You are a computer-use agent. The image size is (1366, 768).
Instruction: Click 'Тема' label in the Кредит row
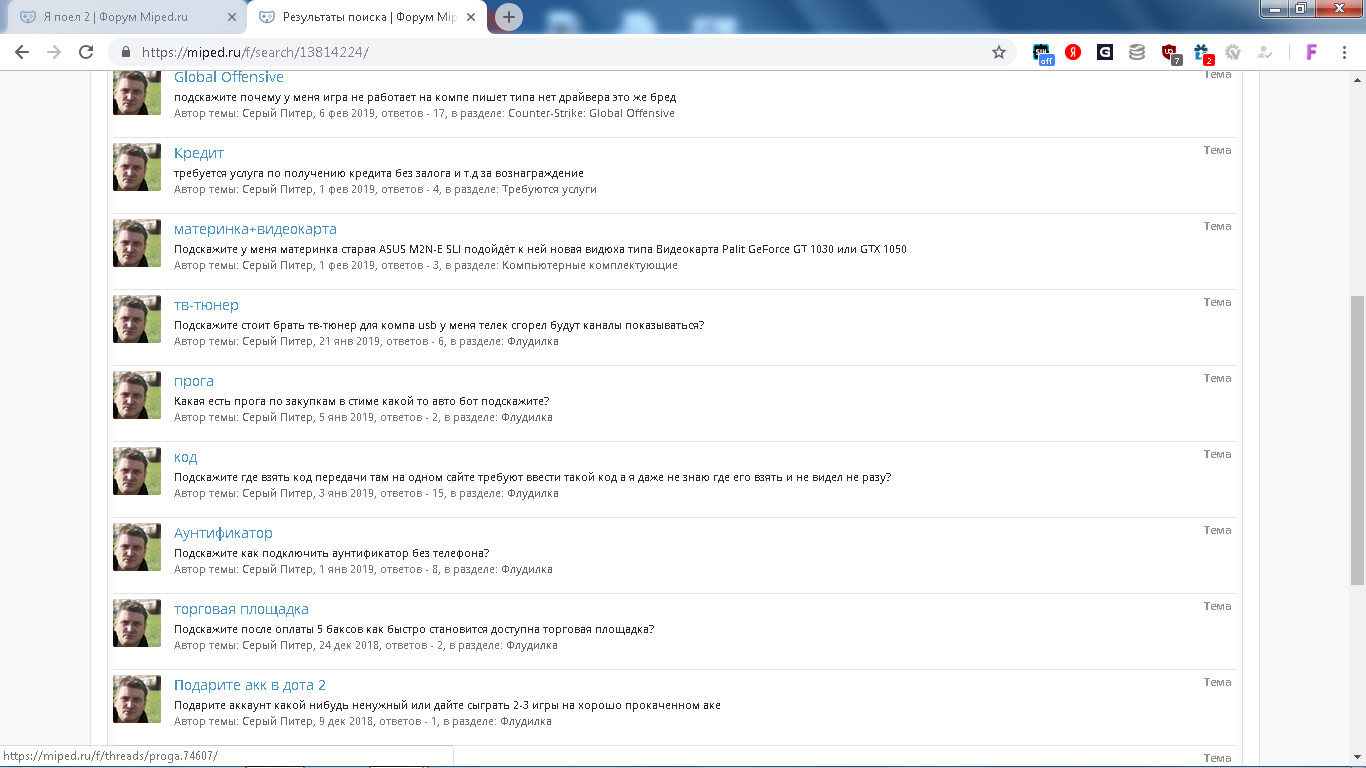tap(1217, 150)
